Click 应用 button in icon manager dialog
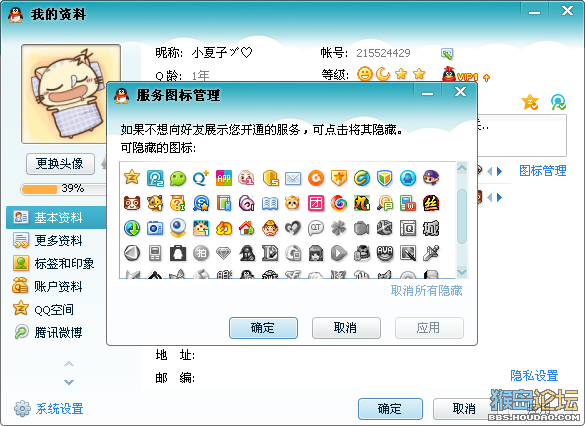Screen dimensions: 585x426 (x=429, y=328)
